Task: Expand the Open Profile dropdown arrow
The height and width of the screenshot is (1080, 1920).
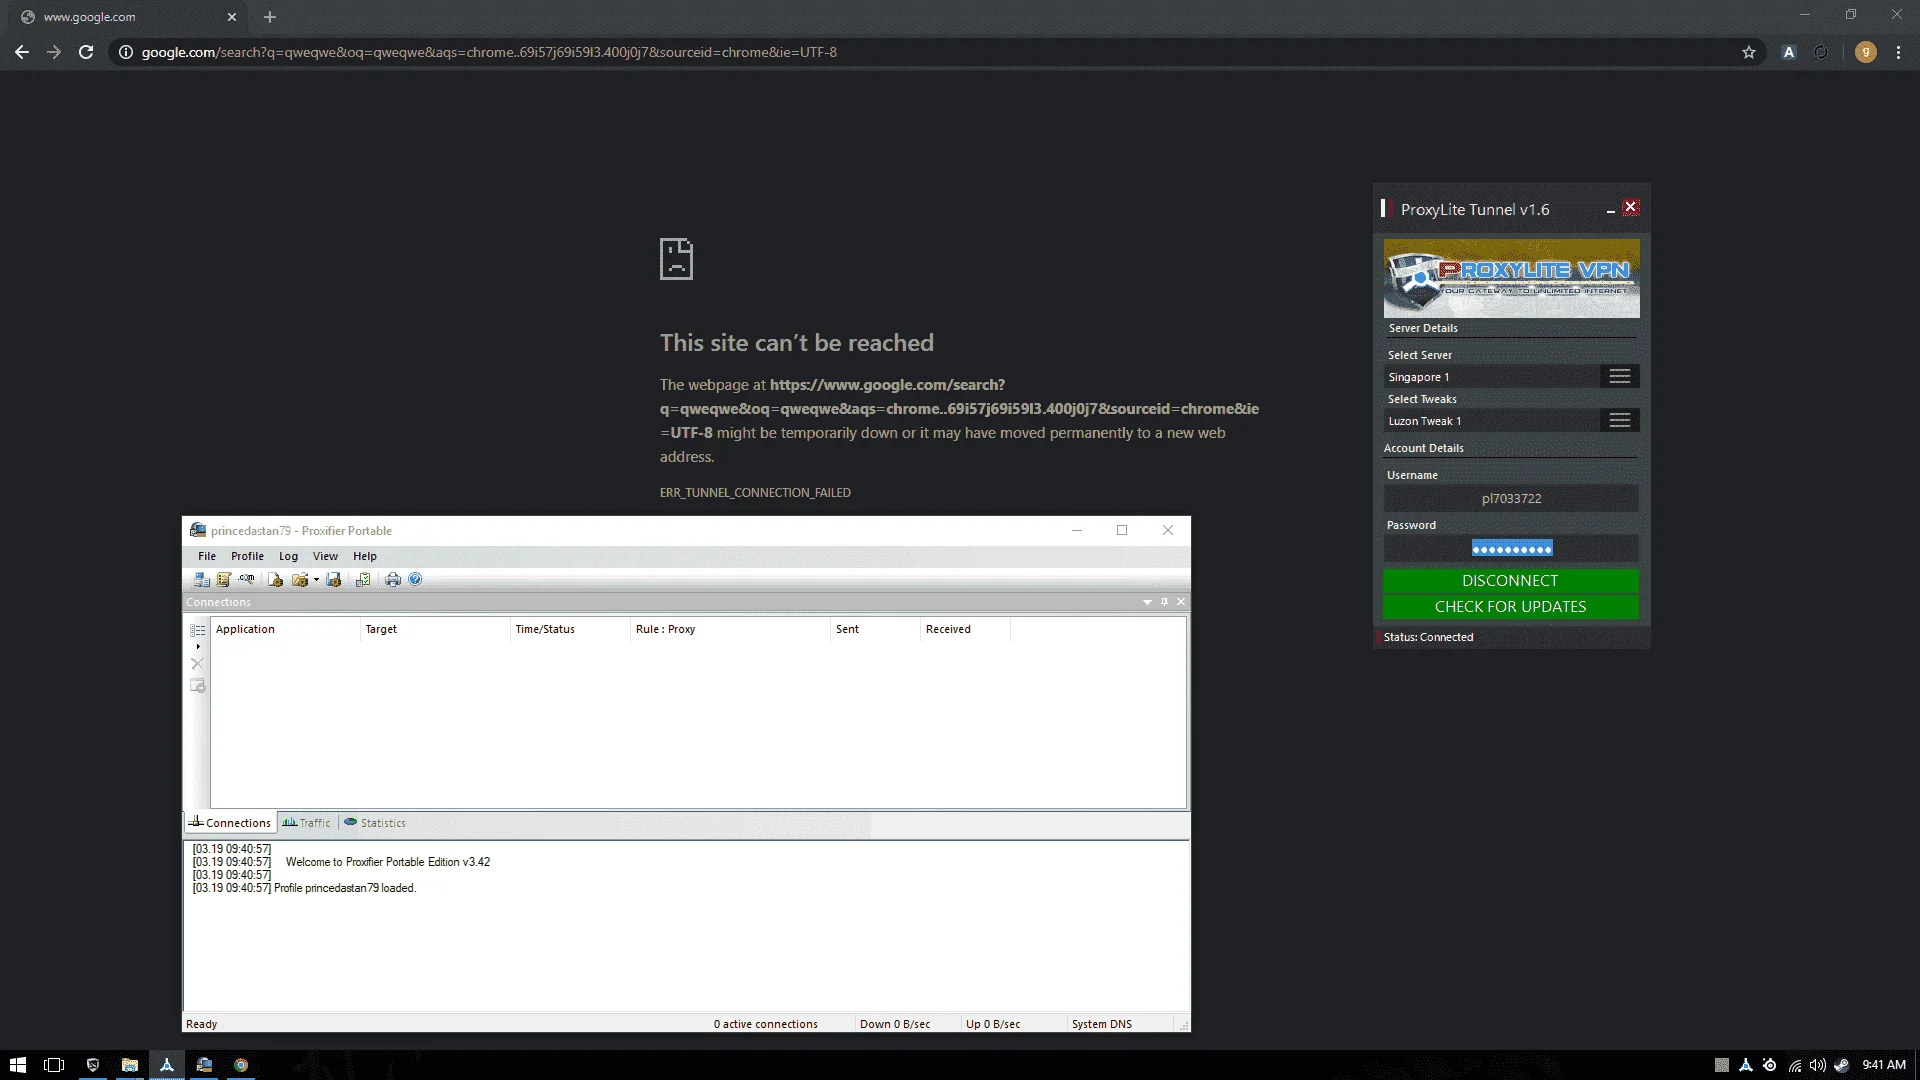Action: click(x=316, y=579)
